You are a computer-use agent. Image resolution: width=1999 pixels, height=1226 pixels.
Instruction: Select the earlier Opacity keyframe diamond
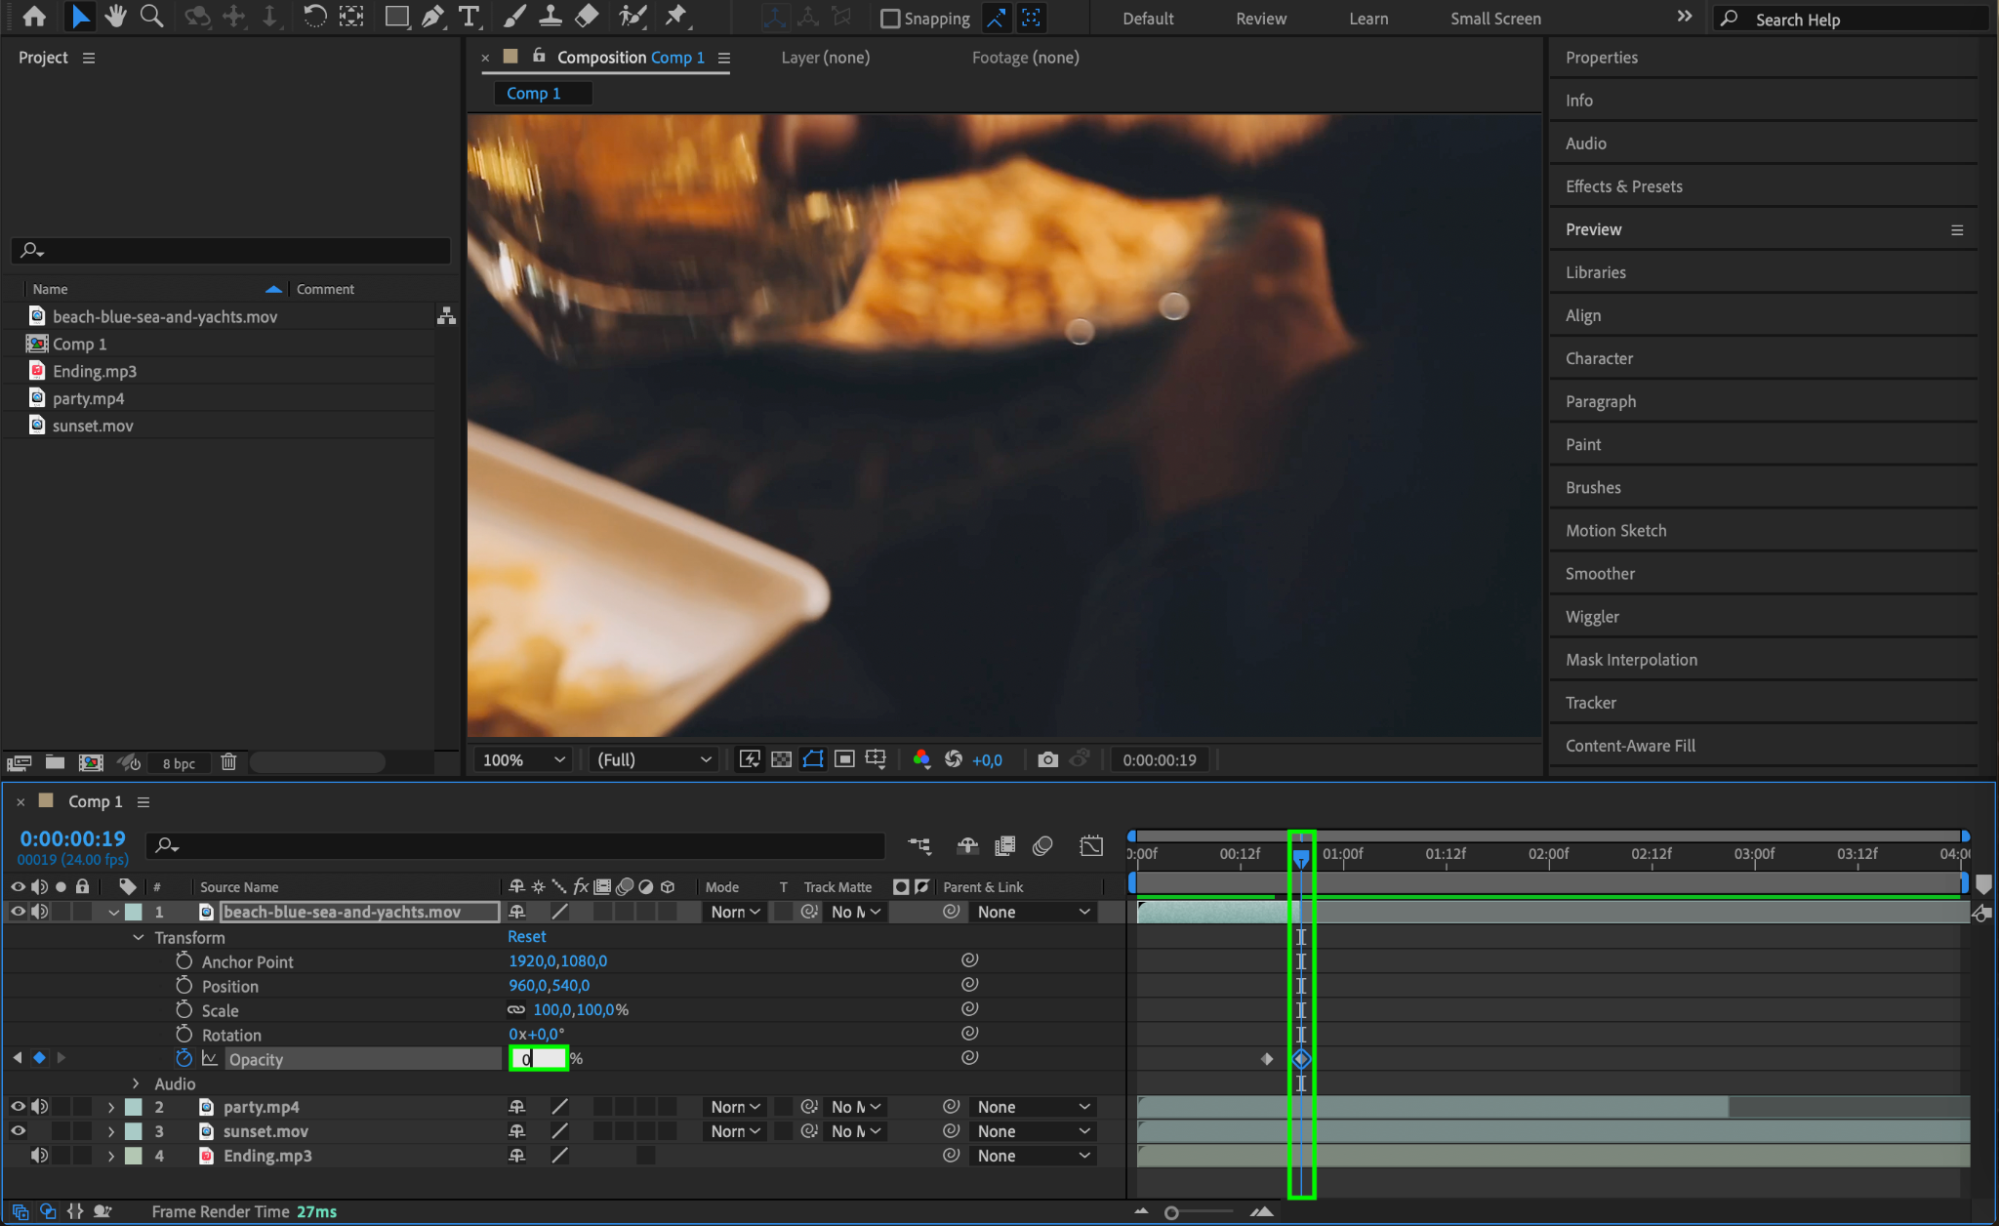(x=1267, y=1059)
